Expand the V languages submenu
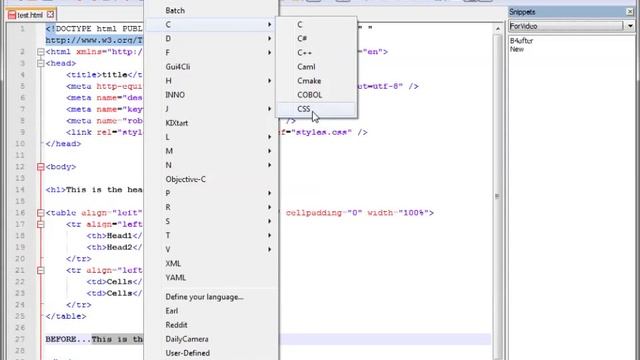Viewport: 640px width, 360px height. tap(211, 249)
